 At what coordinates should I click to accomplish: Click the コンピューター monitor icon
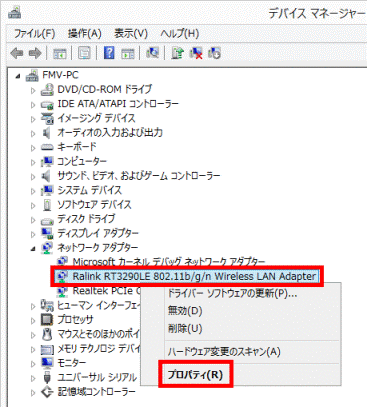pos(47,162)
